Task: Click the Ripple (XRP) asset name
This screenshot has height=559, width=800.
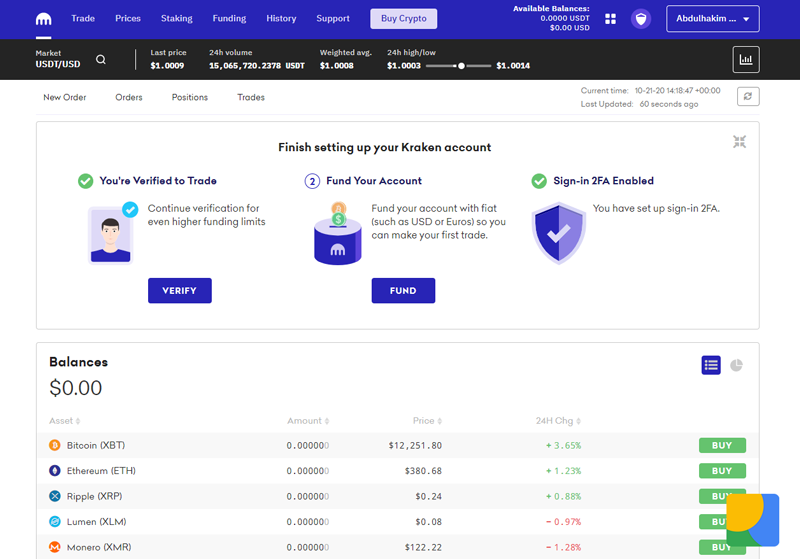Action: (x=94, y=496)
